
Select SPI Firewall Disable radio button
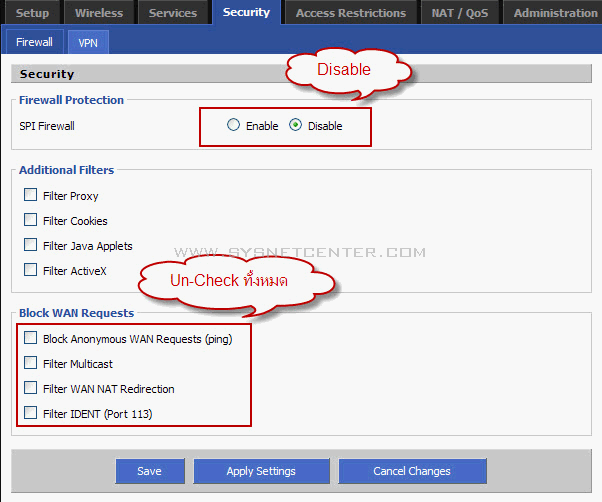[295, 125]
